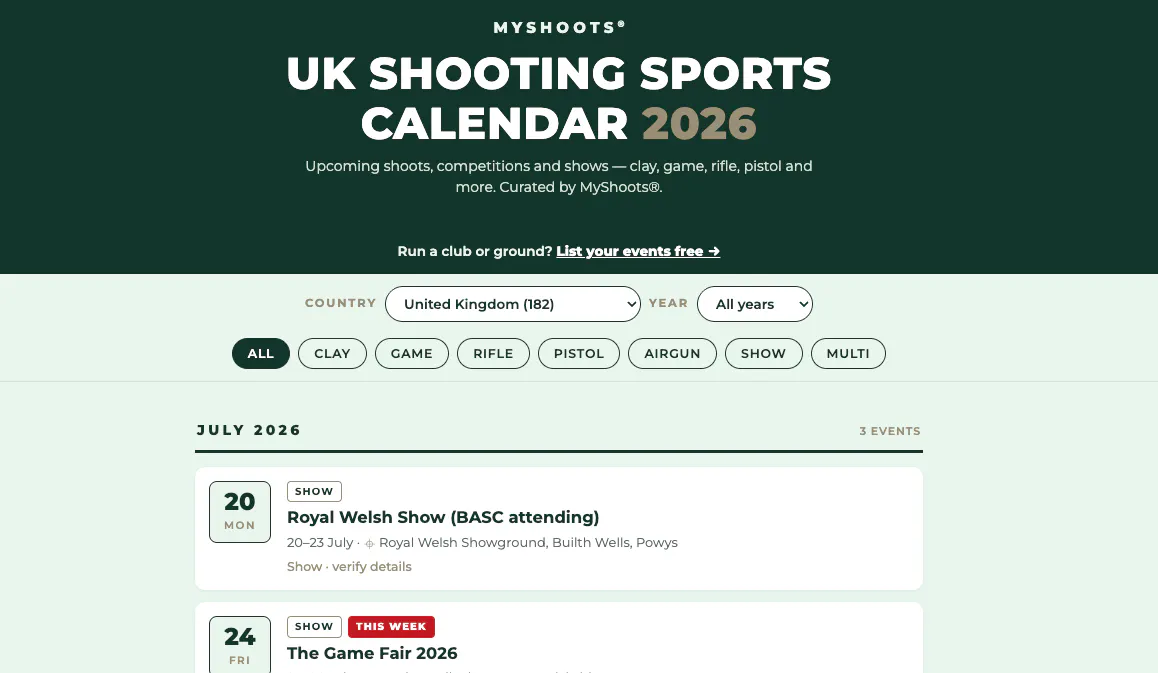Image resolution: width=1158 pixels, height=673 pixels.
Task: Click the location pin icon beside Royal Welsh Showground
Action: click(x=369, y=544)
